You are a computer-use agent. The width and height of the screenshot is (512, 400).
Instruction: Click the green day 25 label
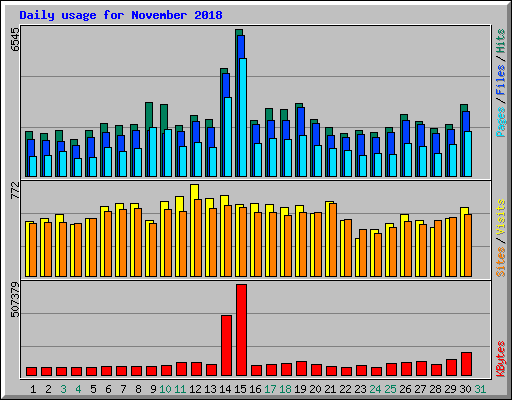coord(390,389)
